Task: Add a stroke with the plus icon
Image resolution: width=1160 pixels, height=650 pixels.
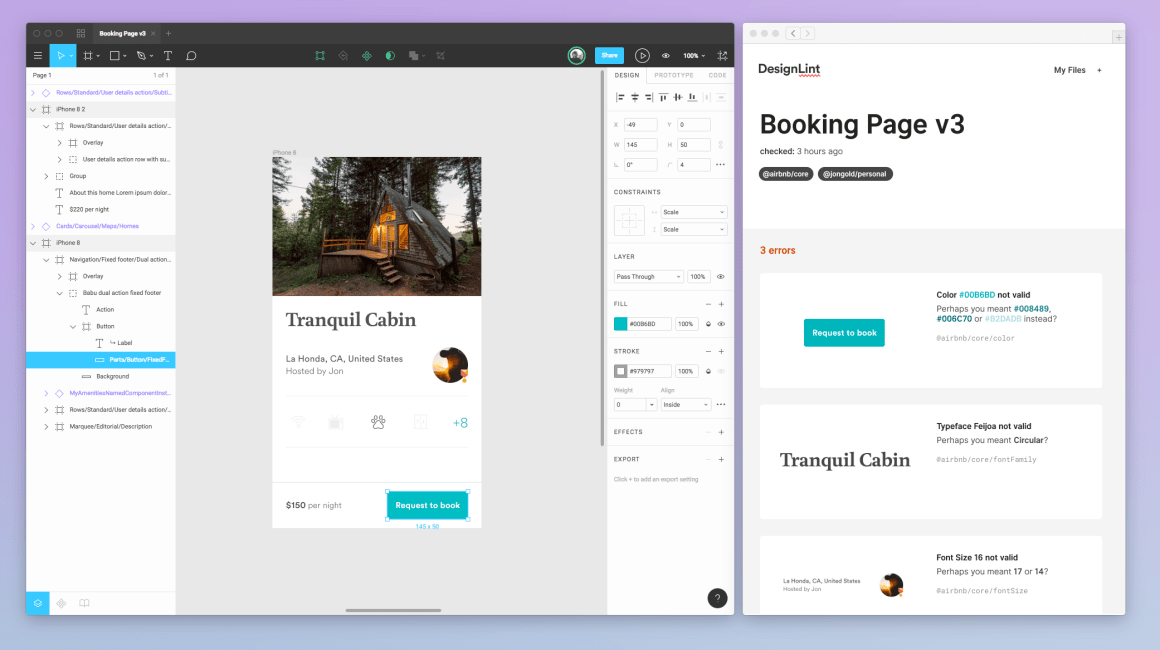Action: coord(721,351)
